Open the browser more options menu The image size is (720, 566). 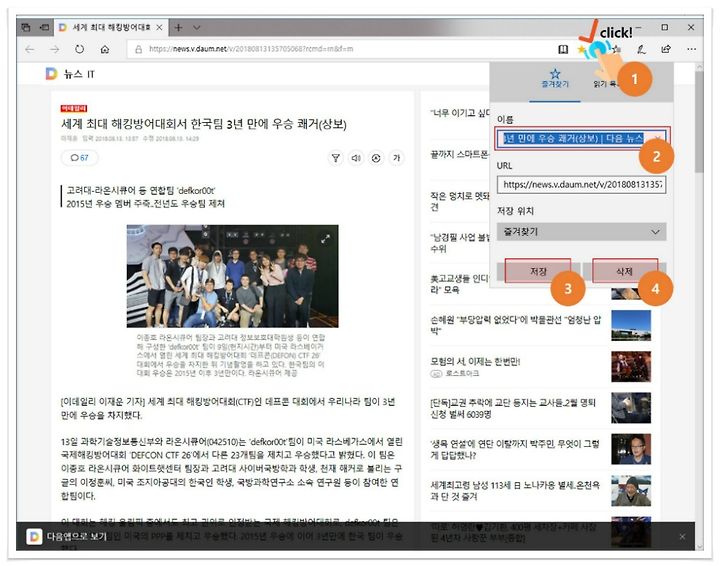tap(691, 49)
